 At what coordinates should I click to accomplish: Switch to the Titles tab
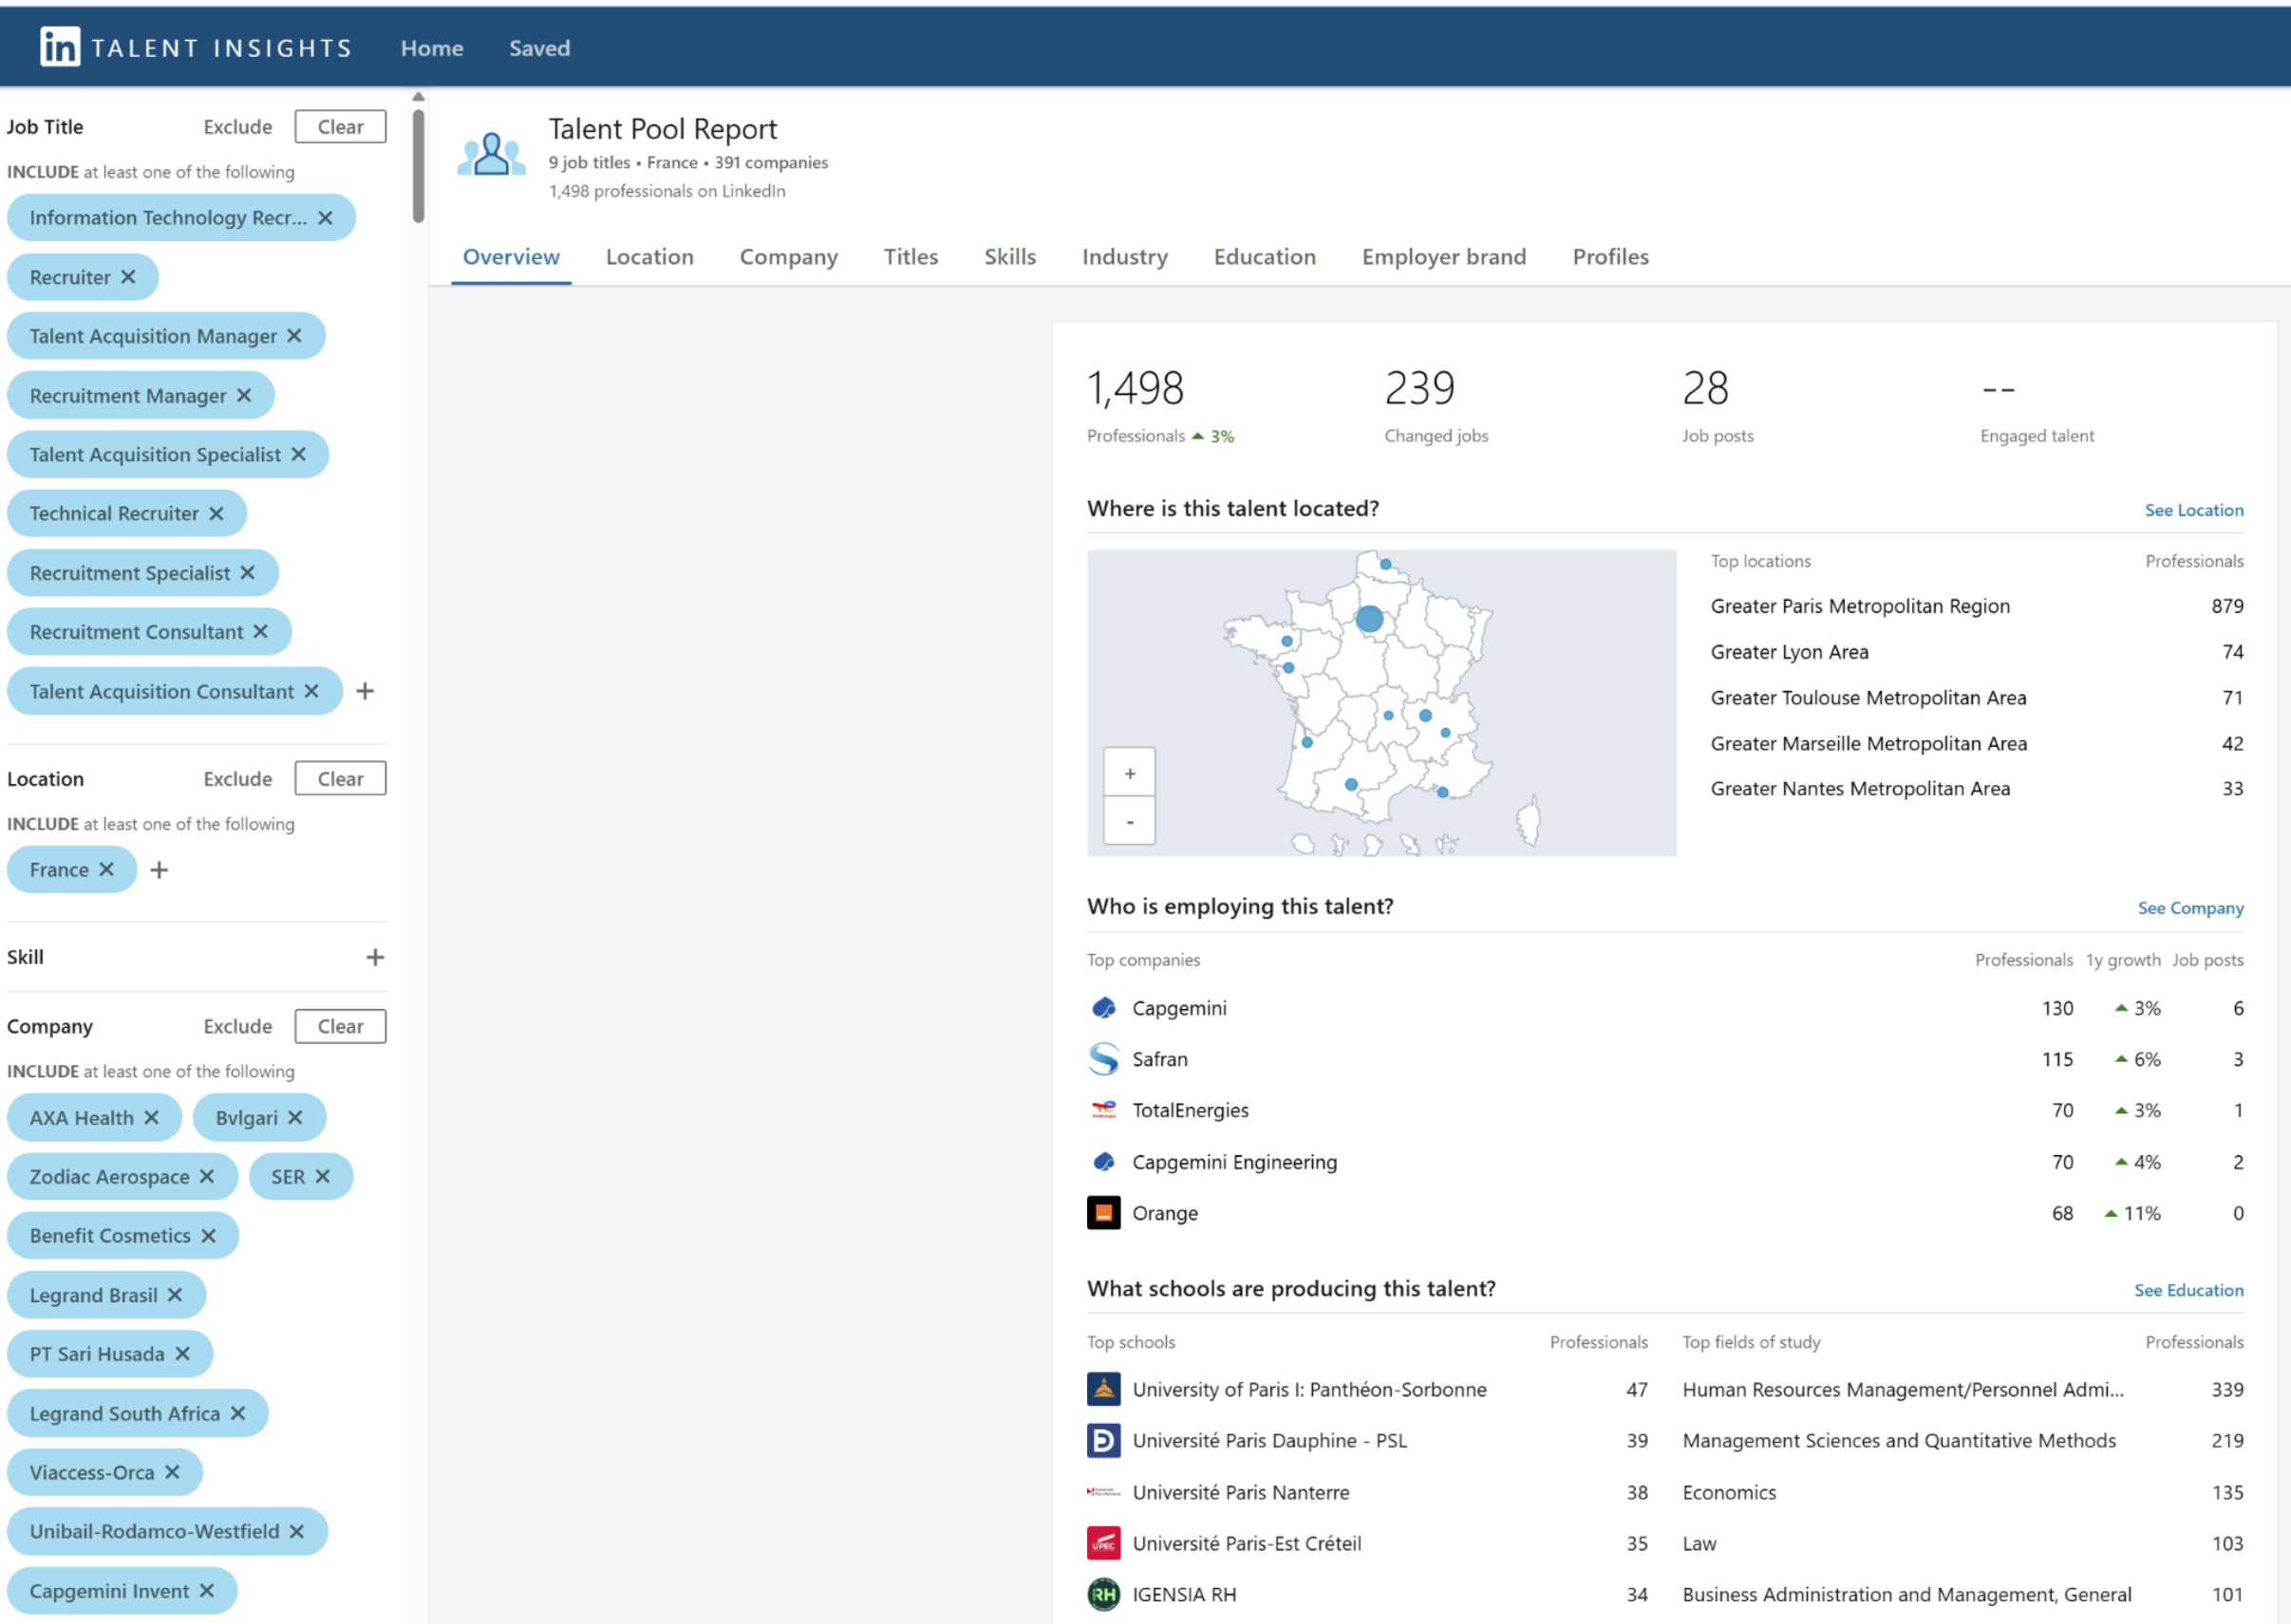(910, 257)
